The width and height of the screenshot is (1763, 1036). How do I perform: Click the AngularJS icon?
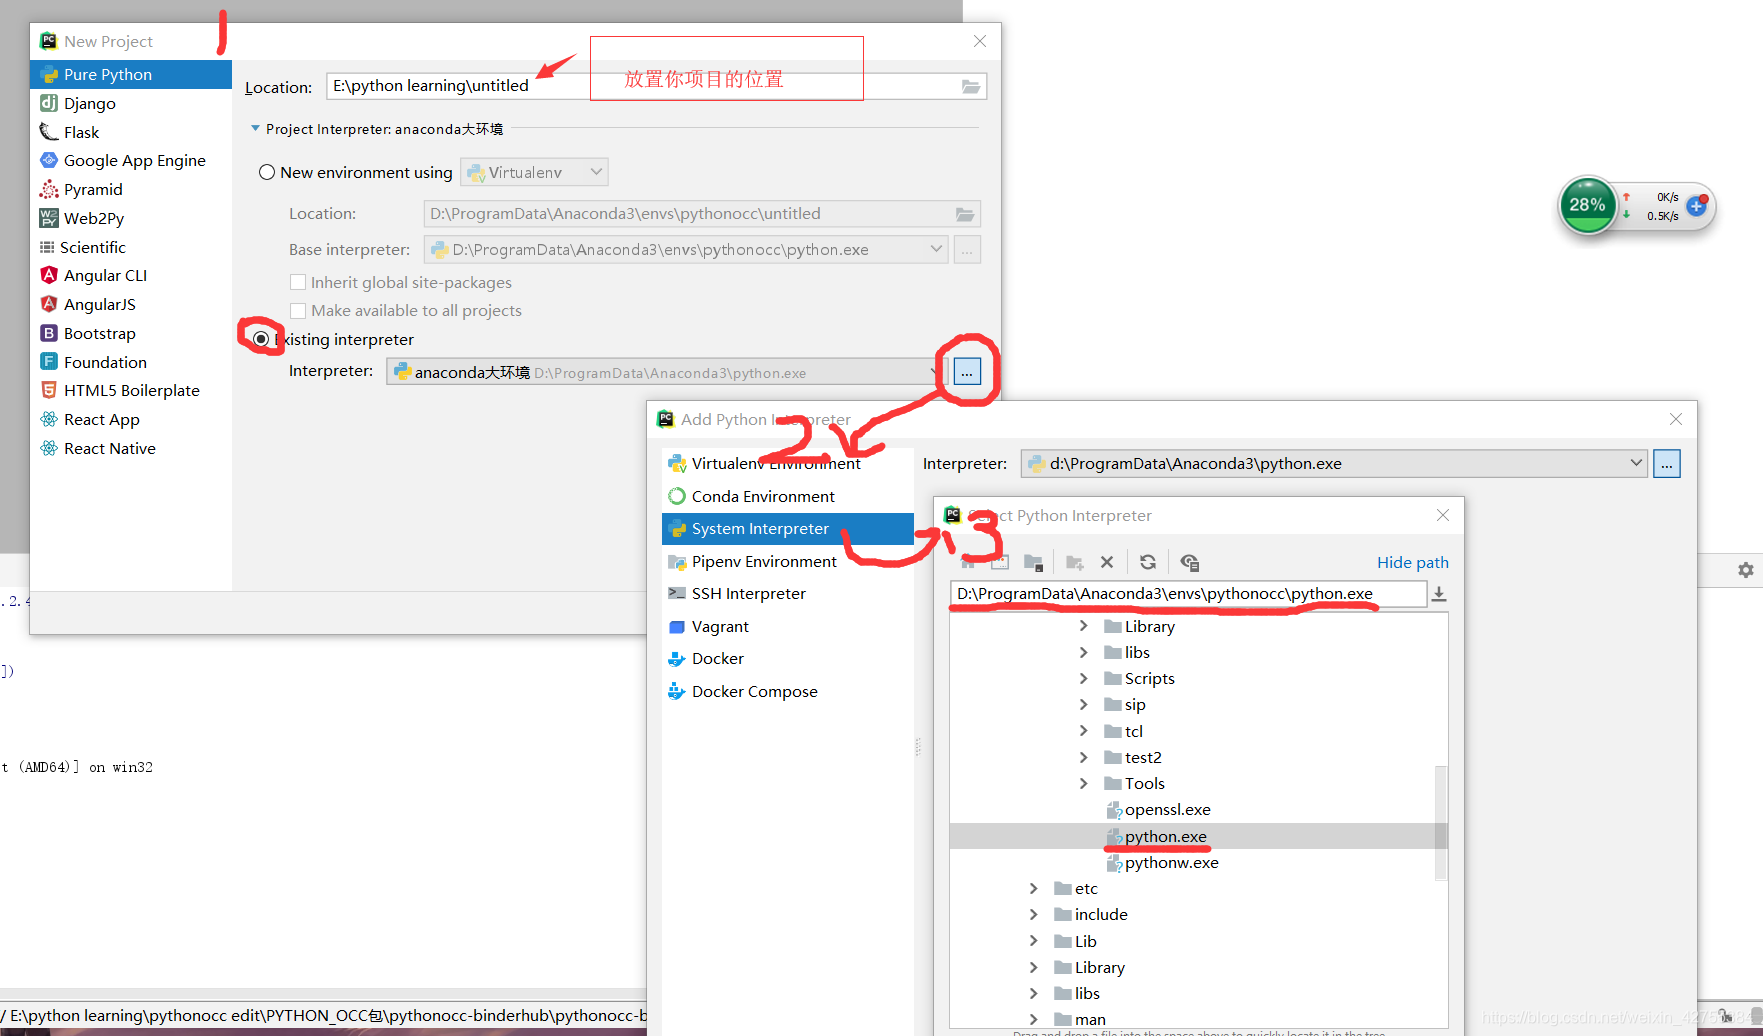click(x=48, y=304)
